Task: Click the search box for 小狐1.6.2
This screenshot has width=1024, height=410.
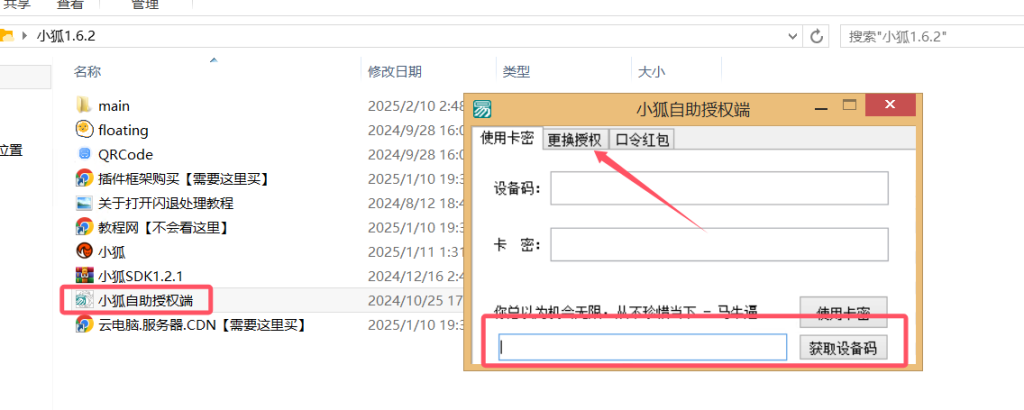Action: [932, 36]
